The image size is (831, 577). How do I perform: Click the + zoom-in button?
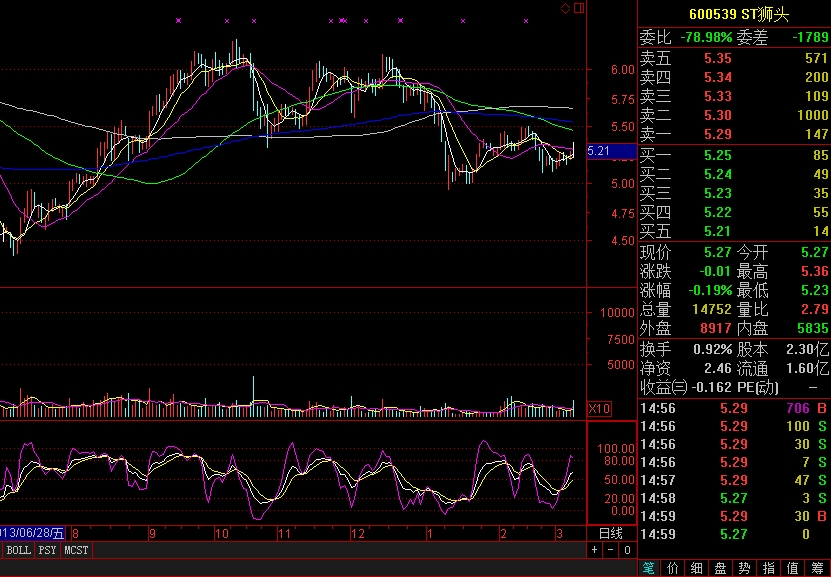tap(595, 550)
